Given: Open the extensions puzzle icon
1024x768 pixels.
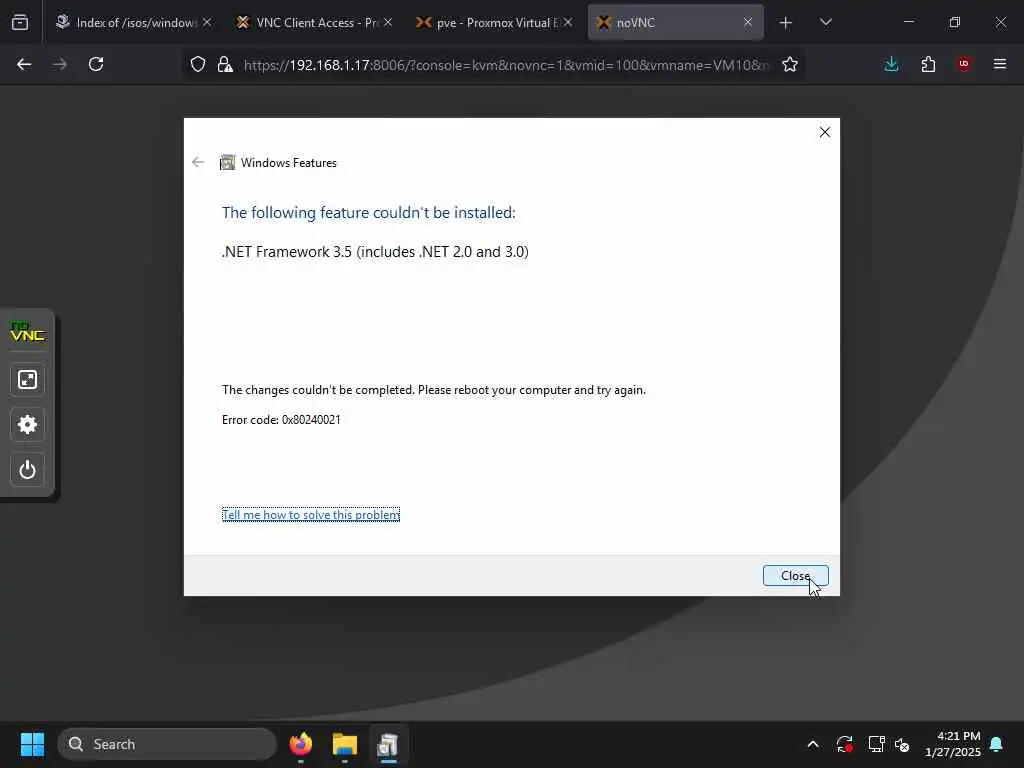Looking at the screenshot, I should click(x=928, y=64).
